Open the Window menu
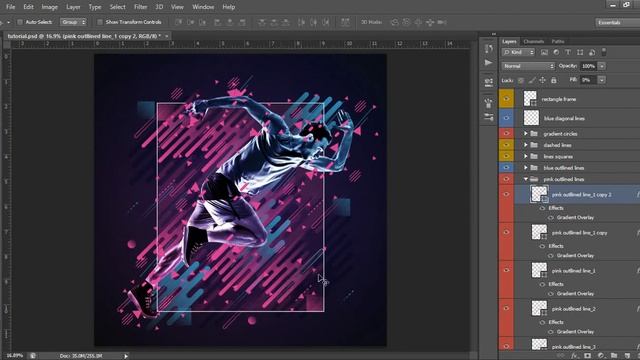Screen dimensions: 640x360 (203, 7)
